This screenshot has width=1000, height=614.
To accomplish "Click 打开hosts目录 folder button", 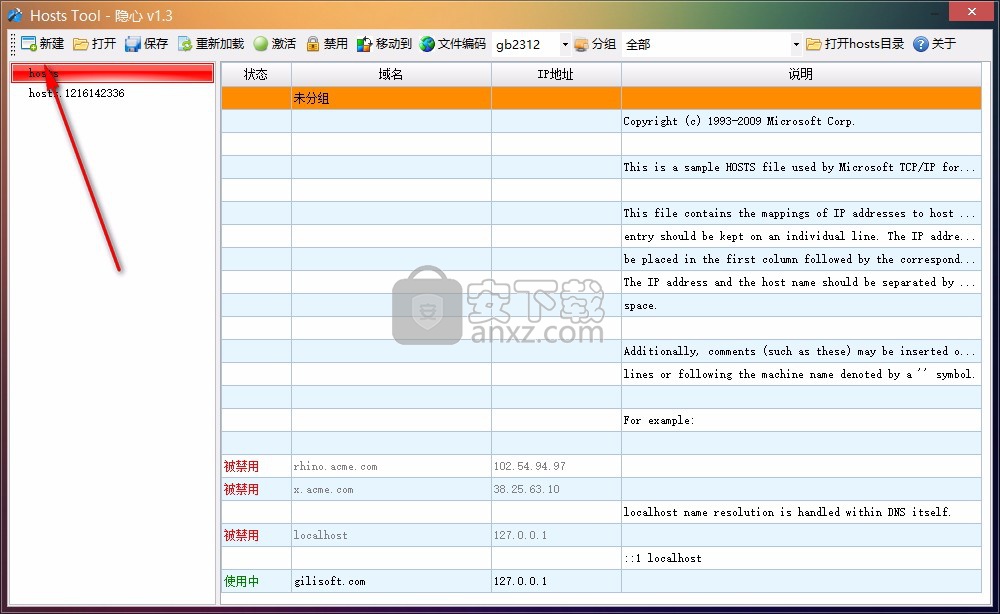I will pos(855,44).
